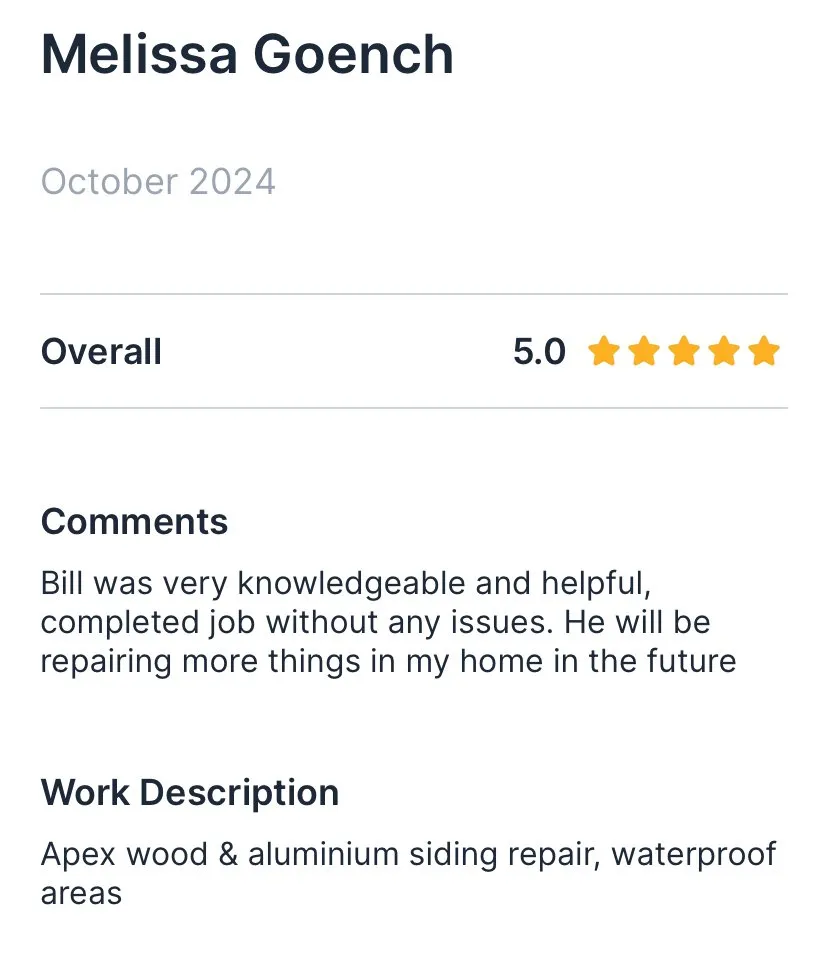The image size is (828, 974).
Task: Select the Comments heading
Action: click(134, 522)
